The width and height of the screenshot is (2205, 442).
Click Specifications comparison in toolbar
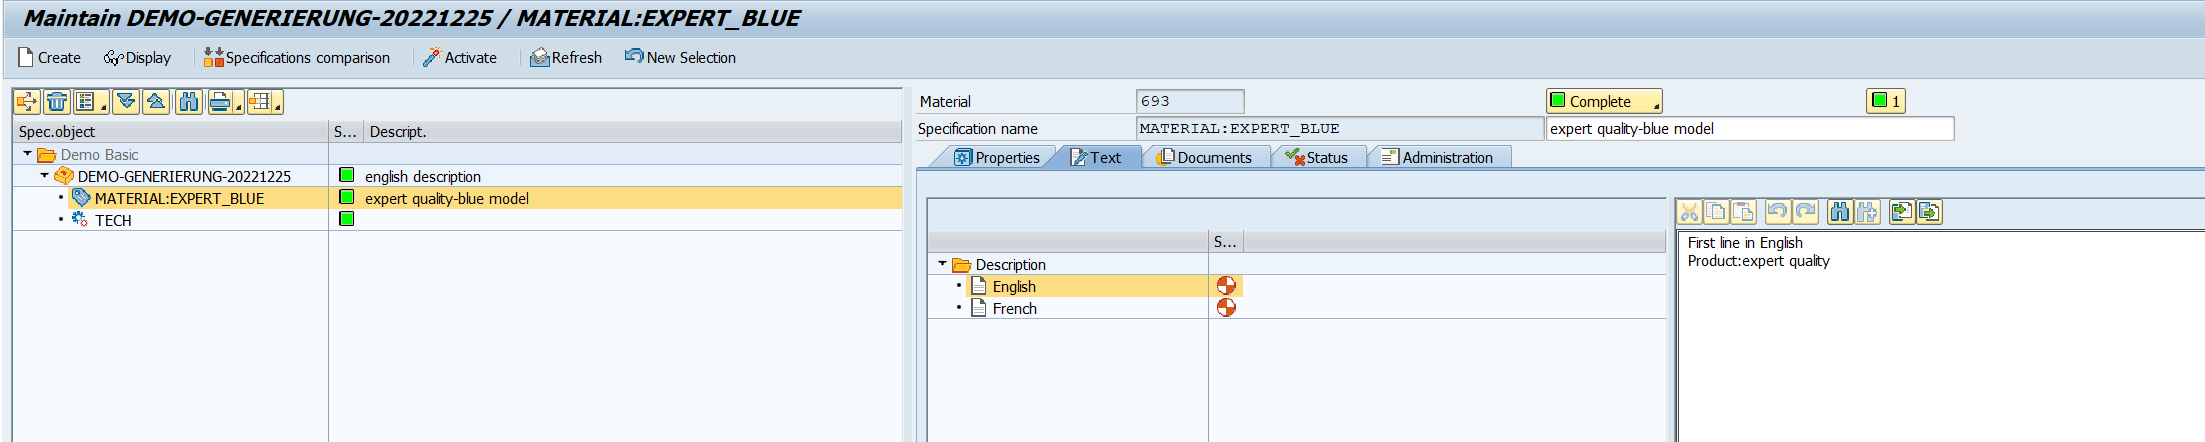coord(297,58)
